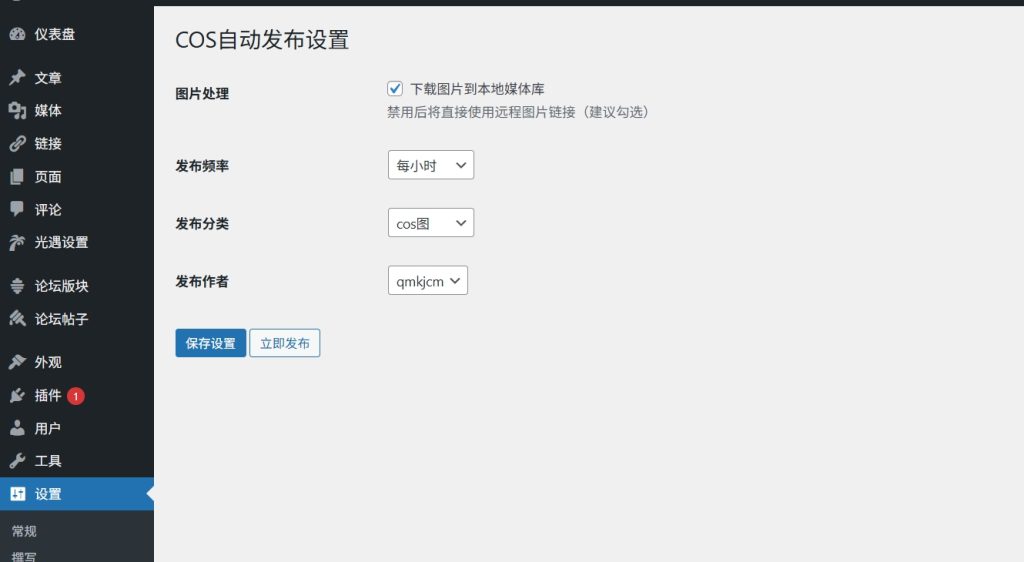Open 常规 settings submenu link
Viewport: 1024px width, 562px height.
click(24, 531)
